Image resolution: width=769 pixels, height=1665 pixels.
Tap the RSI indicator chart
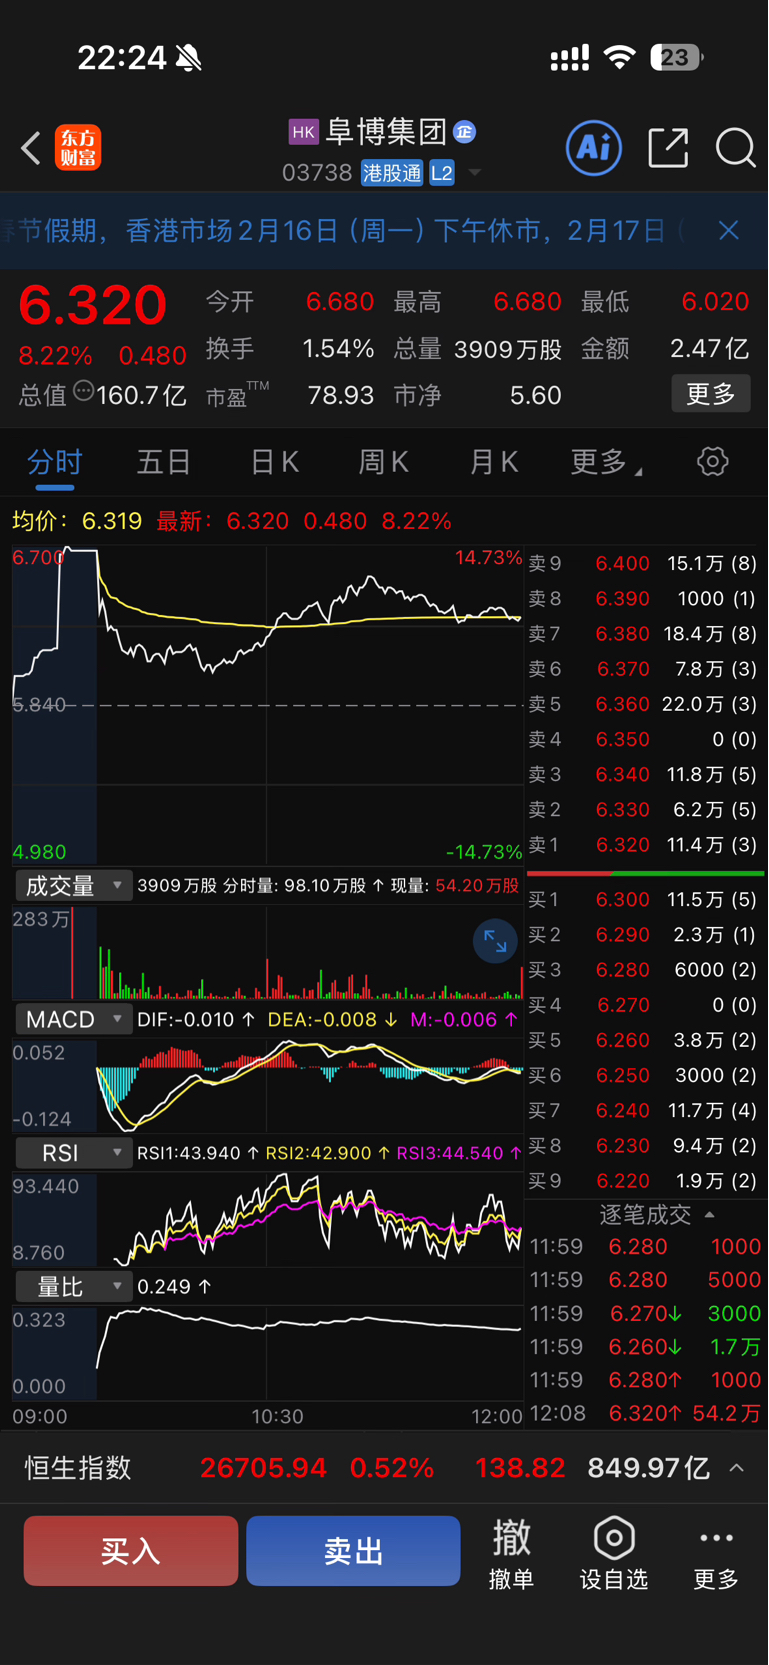(x=268, y=1219)
